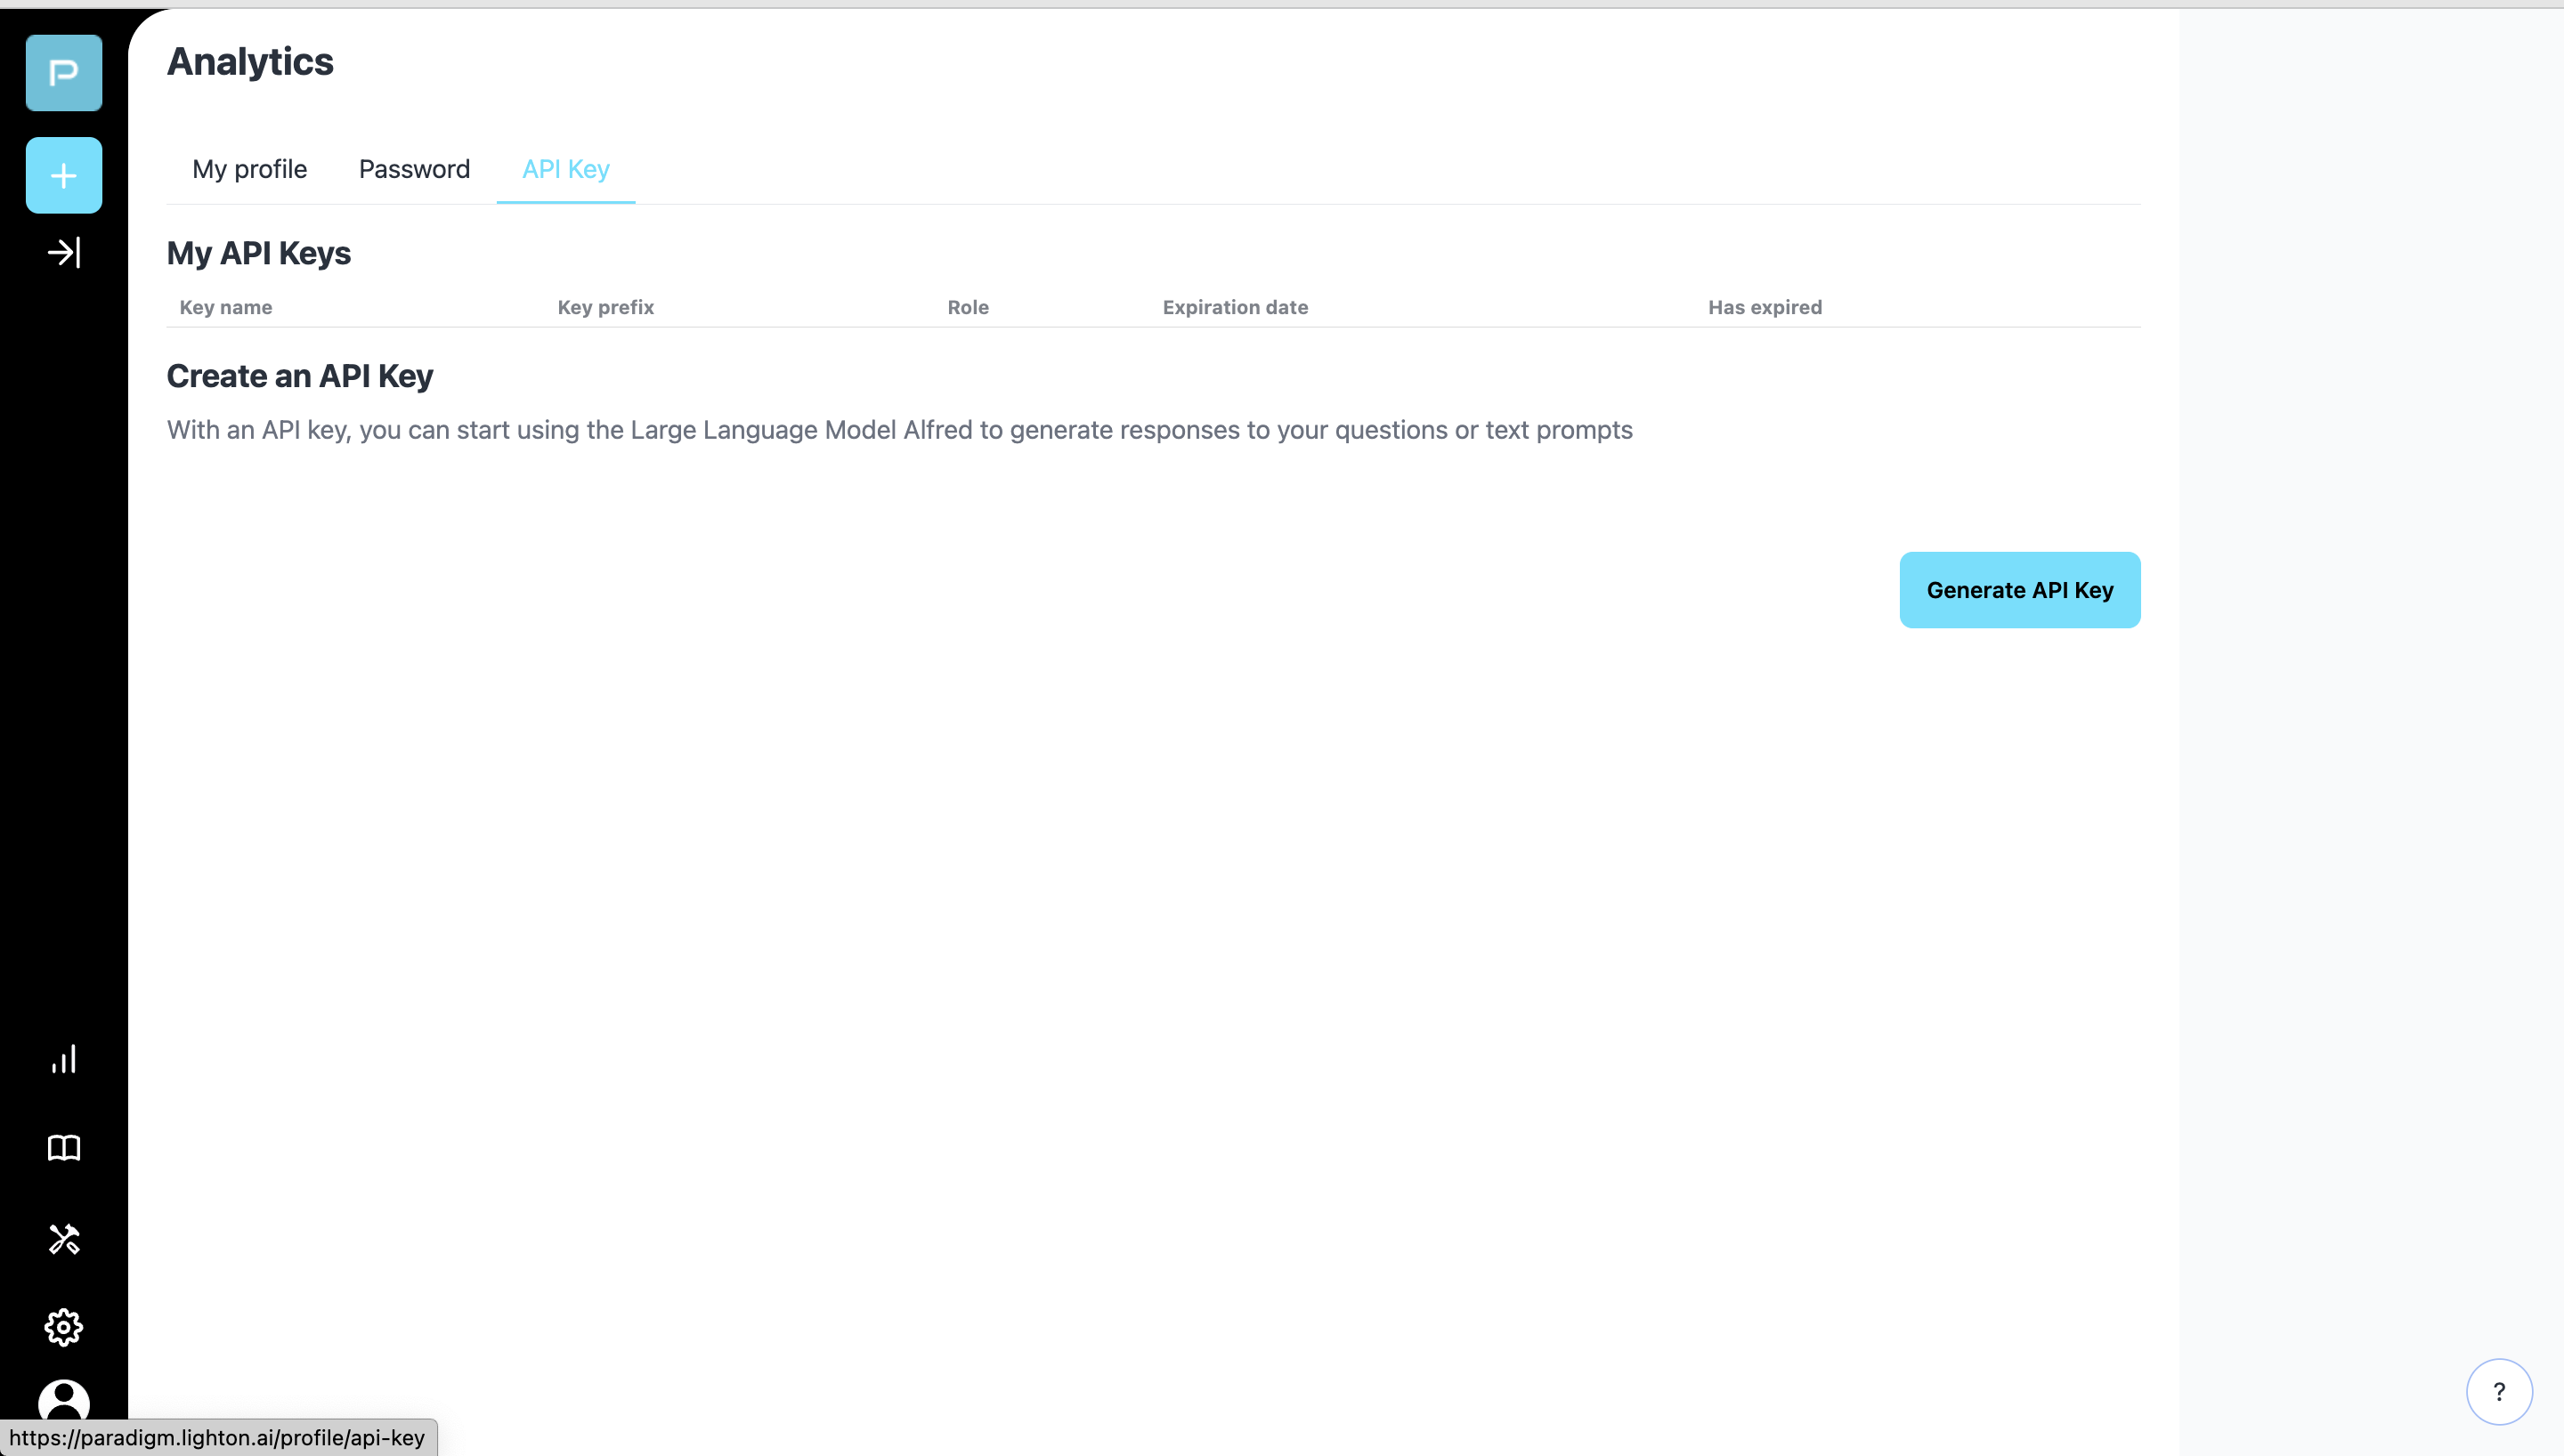
Task: Switch to the My profile tab
Action: [250, 169]
